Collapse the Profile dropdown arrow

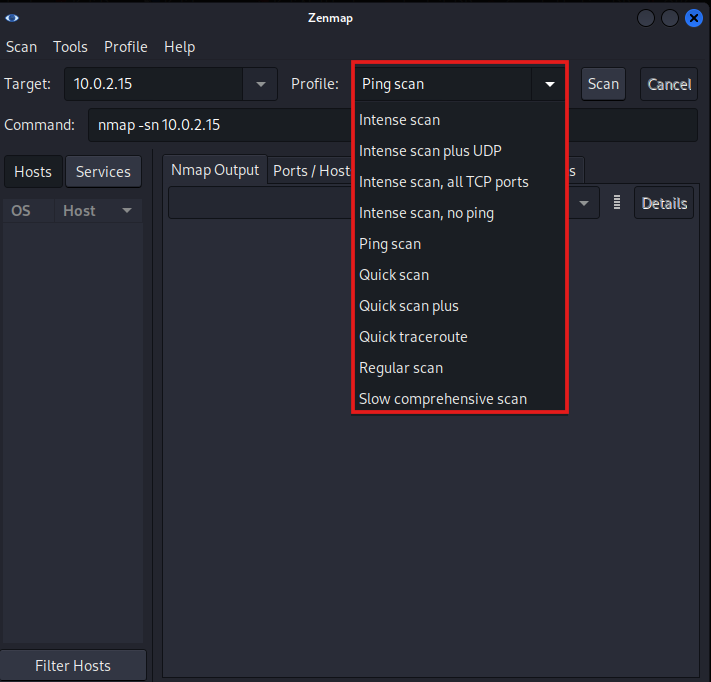coord(550,84)
